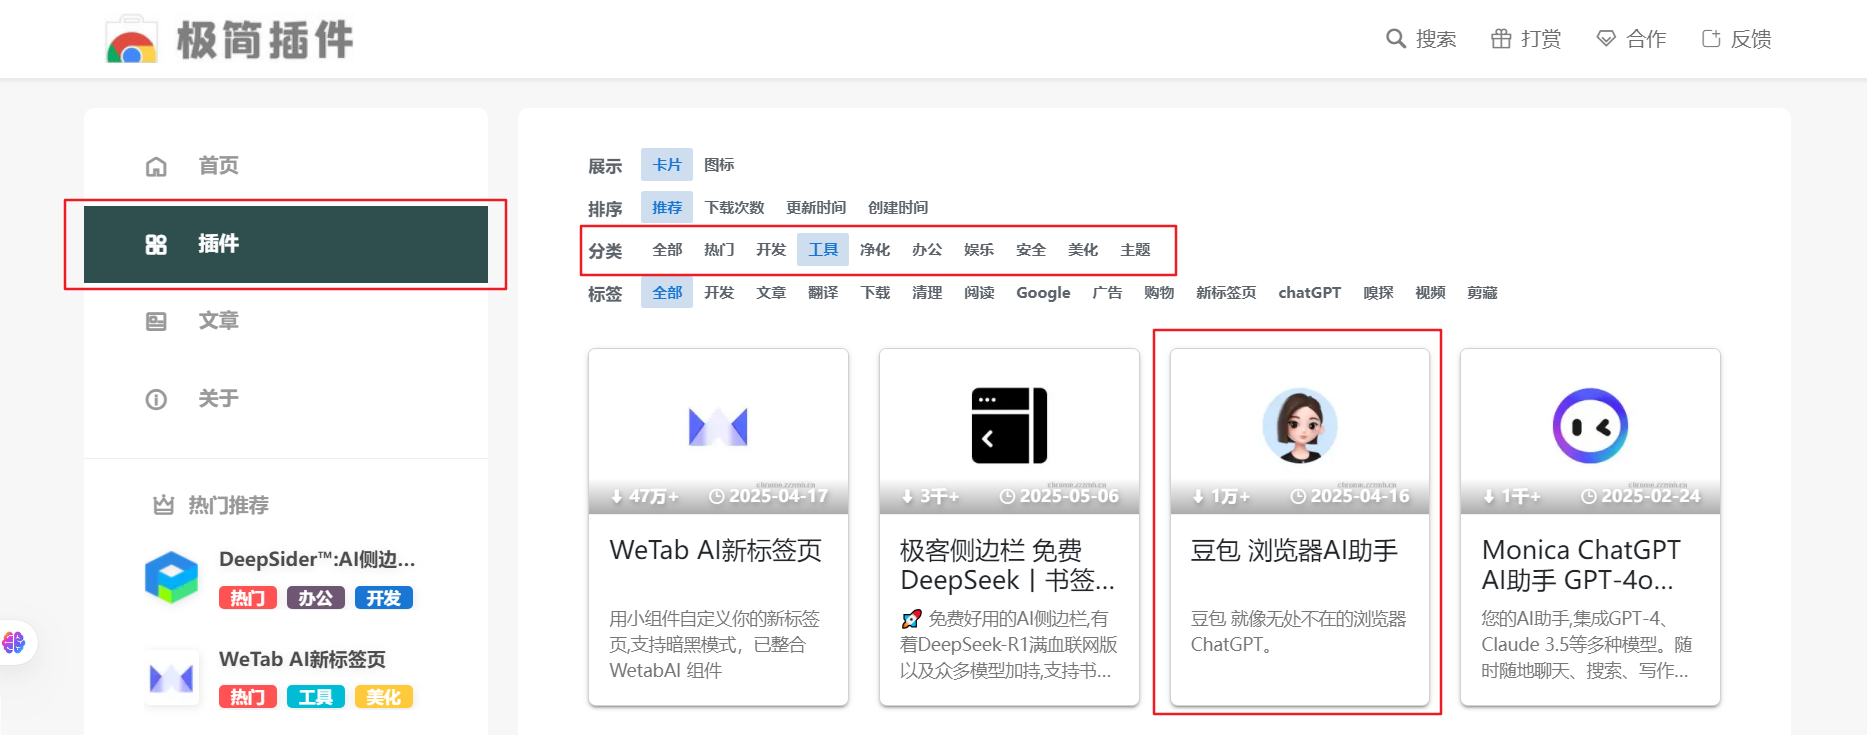
Task: Filter tags by 新标签页
Action: click(x=1226, y=293)
